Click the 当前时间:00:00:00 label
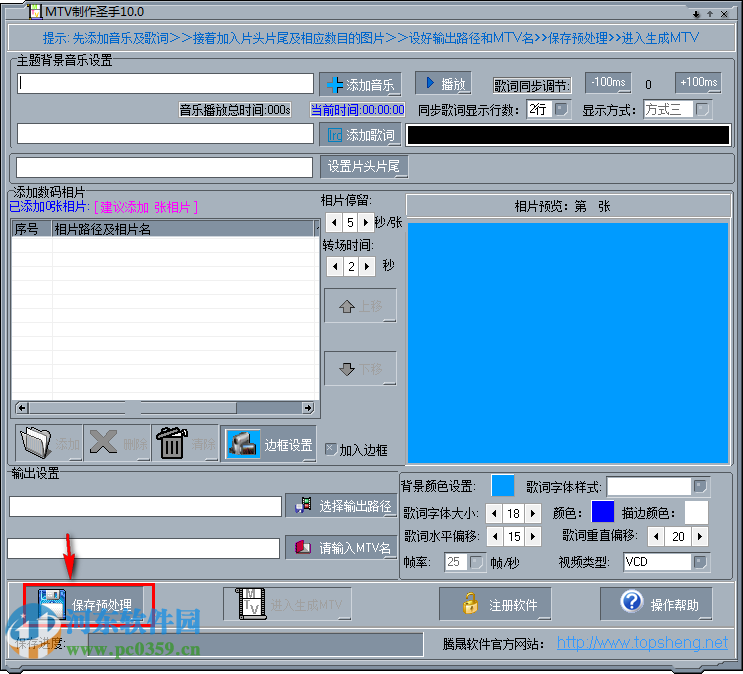Image resolution: width=743 pixels, height=674 pixels. pos(357,110)
